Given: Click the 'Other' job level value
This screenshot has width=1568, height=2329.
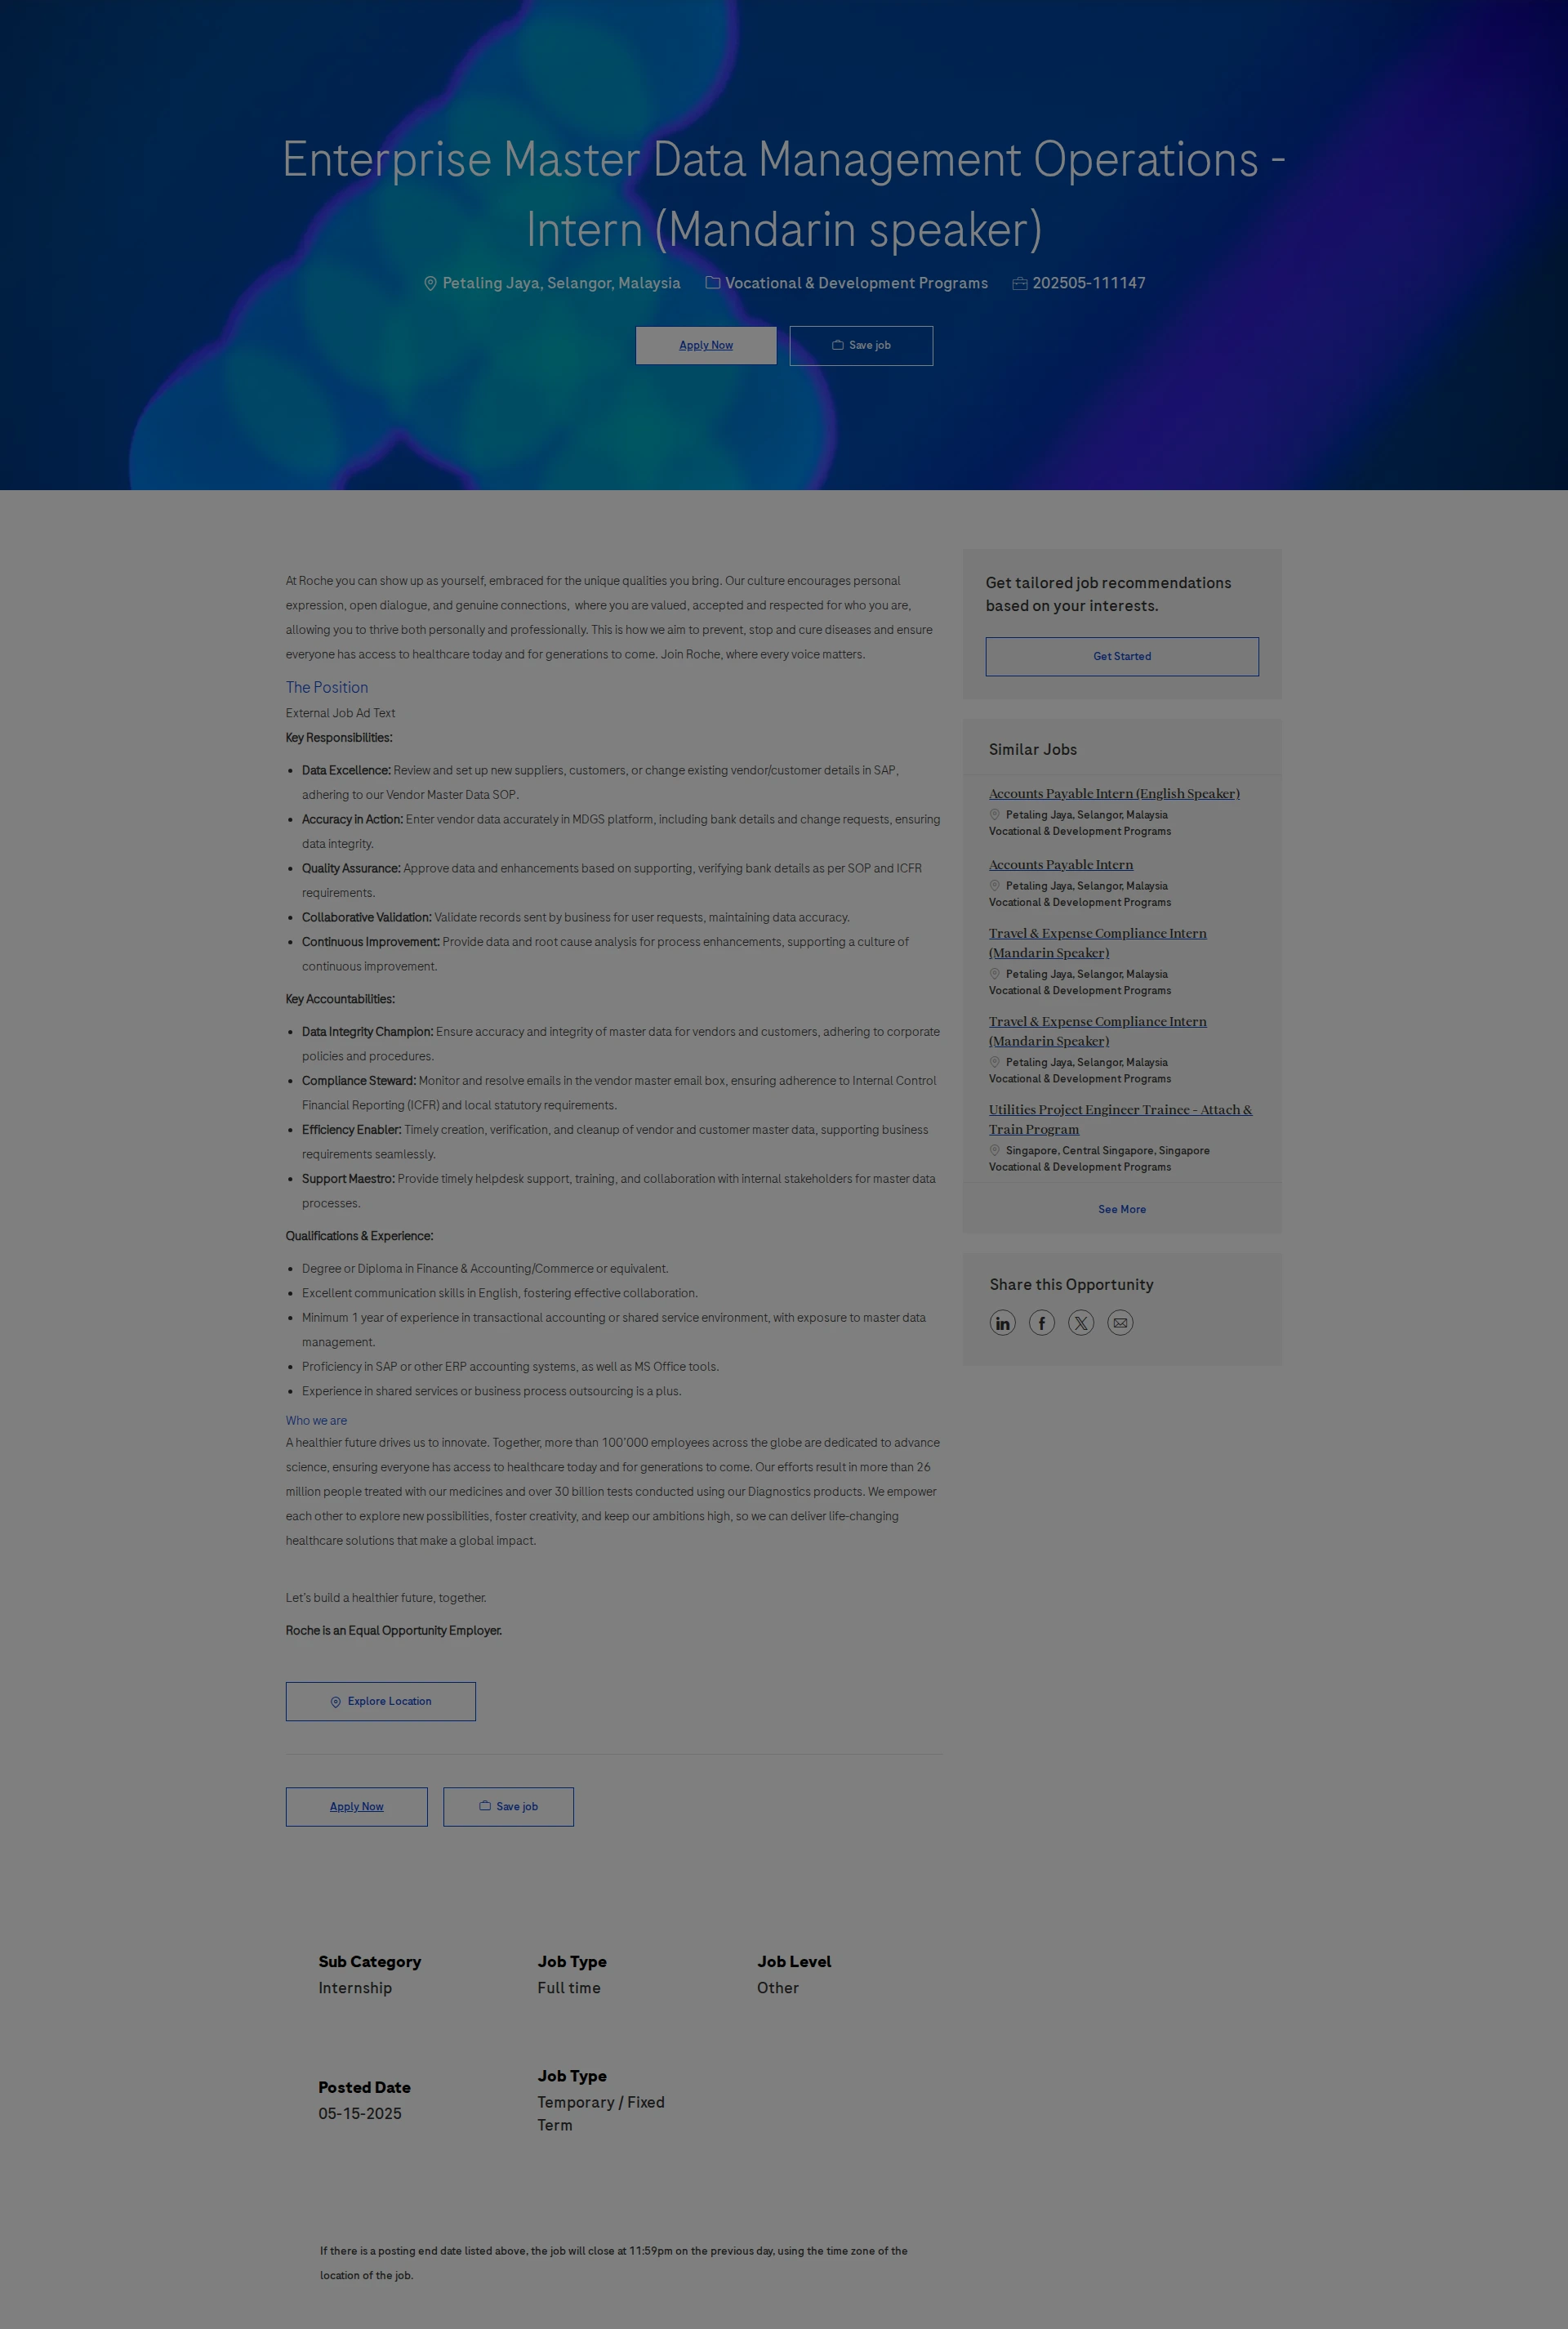Looking at the screenshot, I should coord(778,1988).
